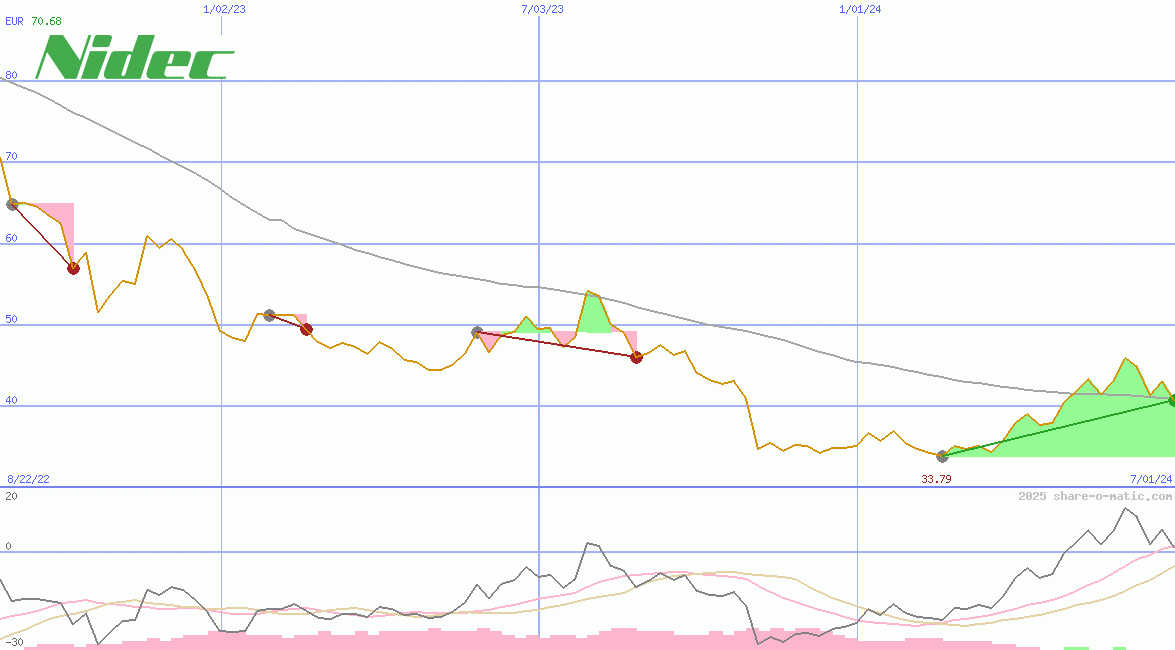
Task: Click the Nidec logo
Action: (135, 57)
